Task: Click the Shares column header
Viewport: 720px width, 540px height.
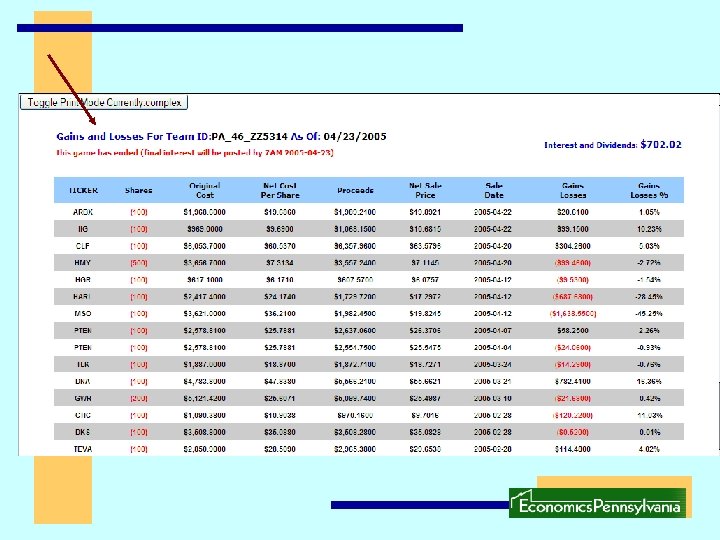Action: pos(138,190)
